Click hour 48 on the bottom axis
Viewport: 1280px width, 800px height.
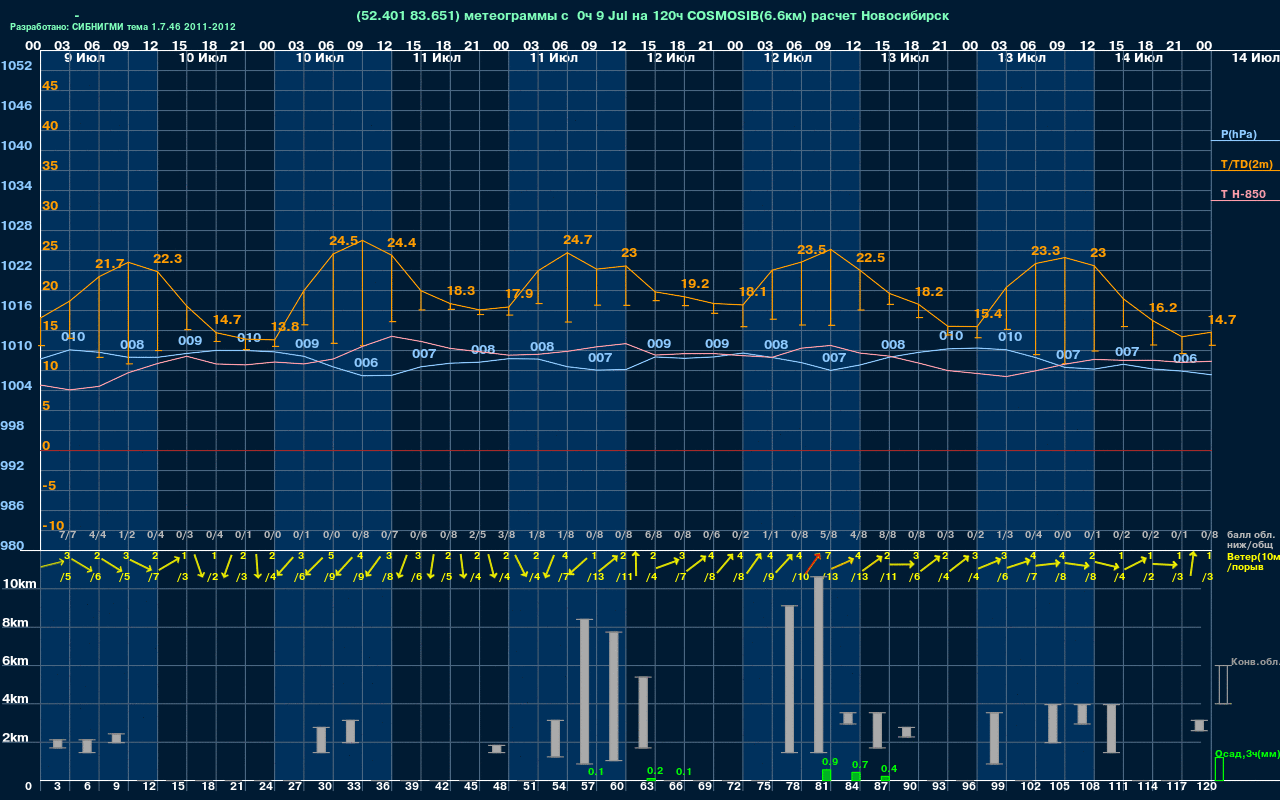click(500, 787)
